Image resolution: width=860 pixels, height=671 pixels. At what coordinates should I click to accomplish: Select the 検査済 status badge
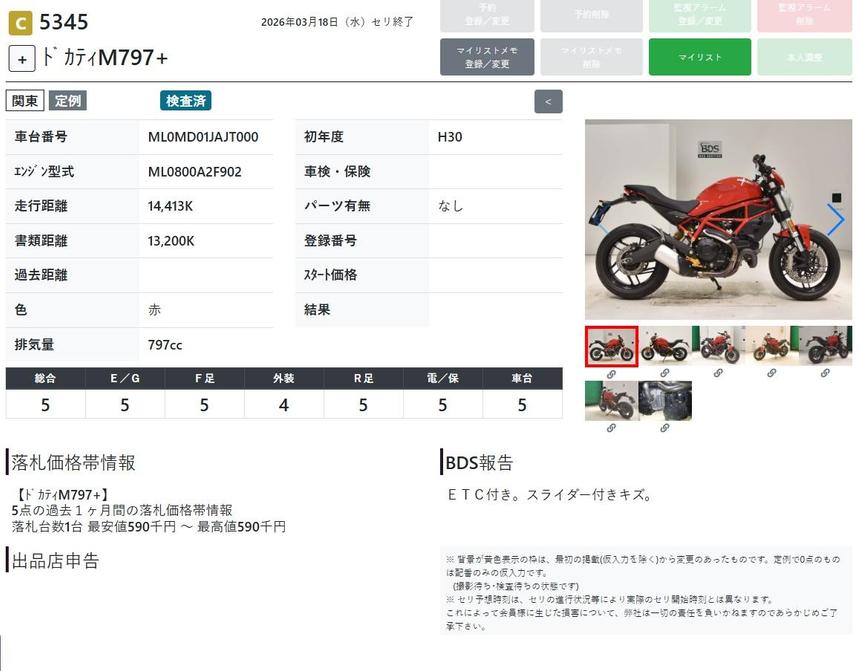tap(185, 101)
